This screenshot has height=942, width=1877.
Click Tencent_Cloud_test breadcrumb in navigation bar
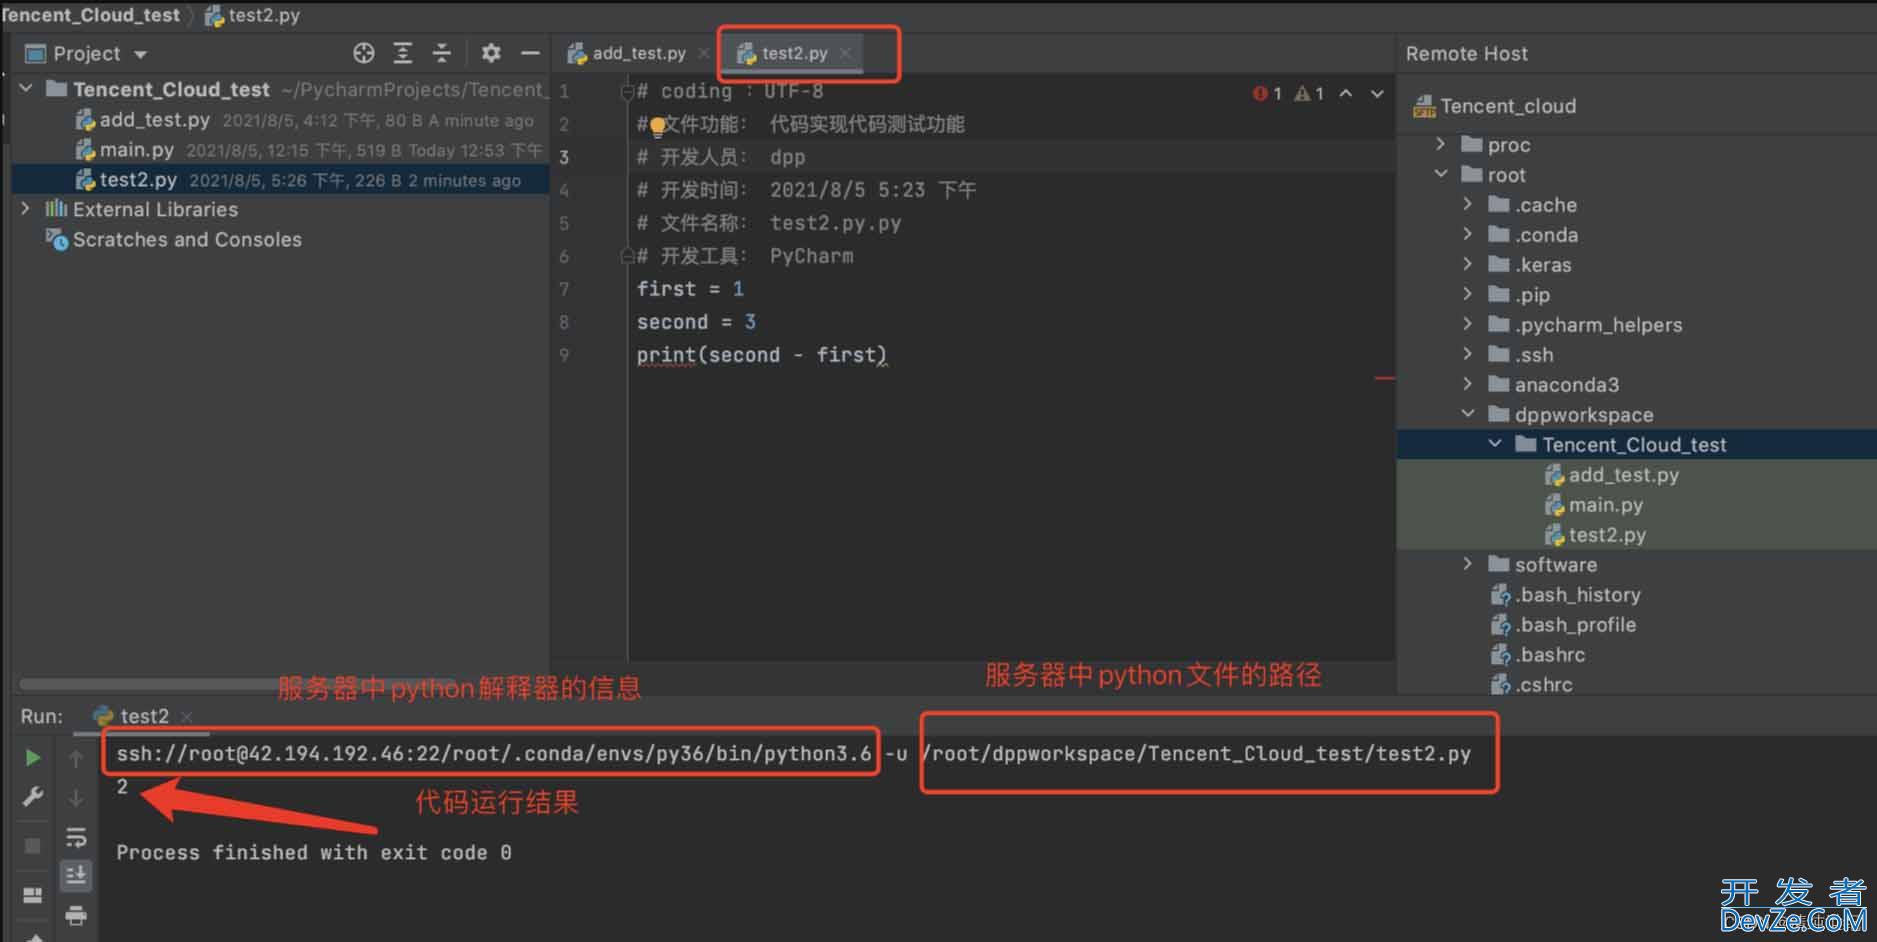point(90,15)
